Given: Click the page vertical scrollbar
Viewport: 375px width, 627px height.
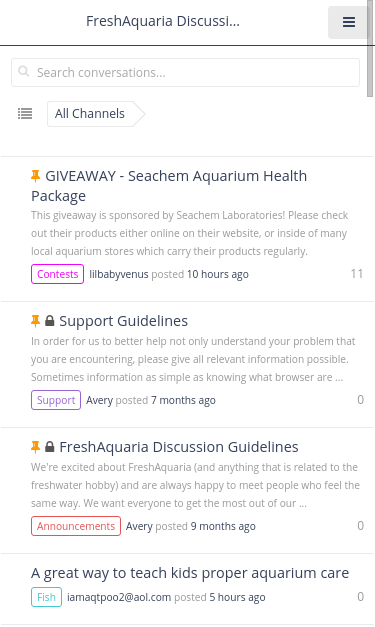Looking at the screenshot, I should click(371, 48).
